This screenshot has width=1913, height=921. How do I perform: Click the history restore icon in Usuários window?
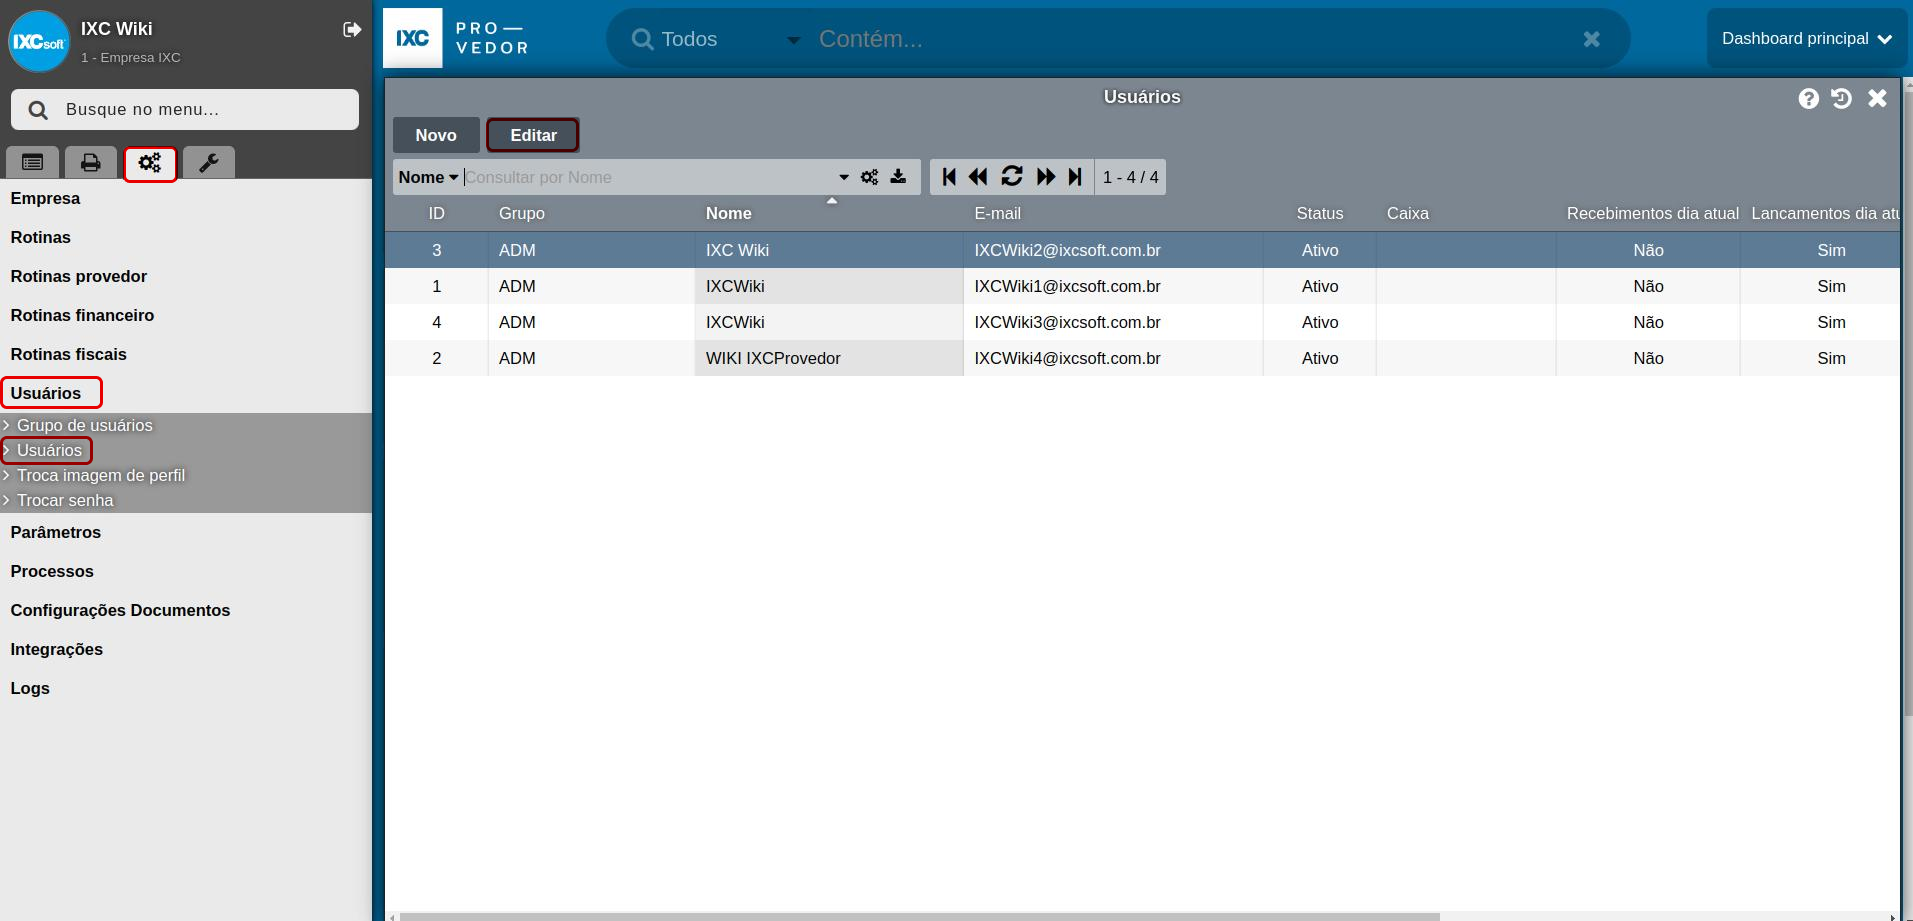[1842, 98]
